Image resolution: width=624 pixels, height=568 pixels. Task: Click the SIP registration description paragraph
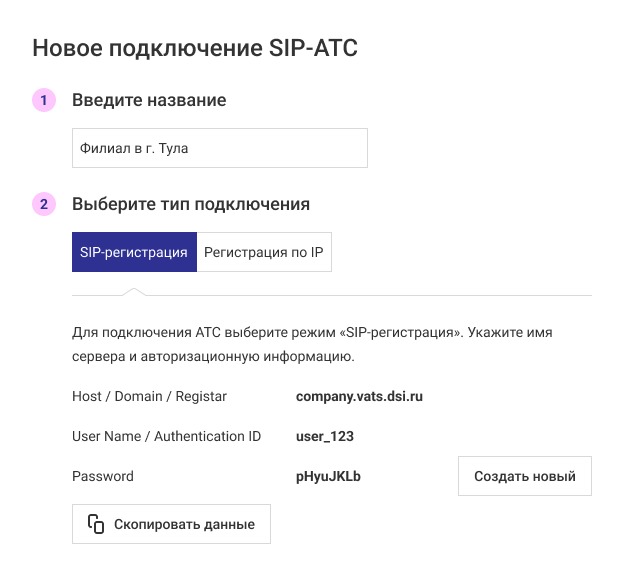pyautogui.click(x=312, y=343)
